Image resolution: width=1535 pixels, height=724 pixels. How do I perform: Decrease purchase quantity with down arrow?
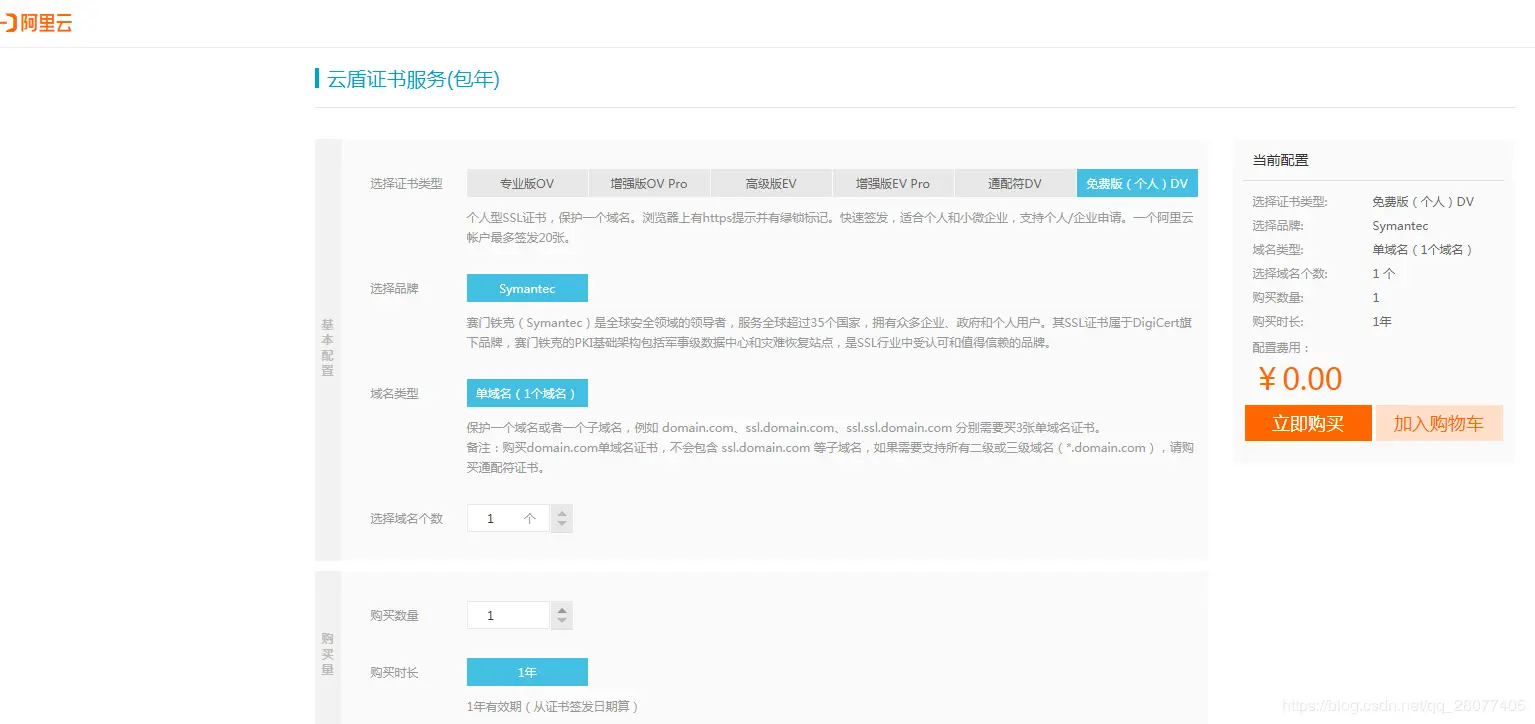click(561, 621)
